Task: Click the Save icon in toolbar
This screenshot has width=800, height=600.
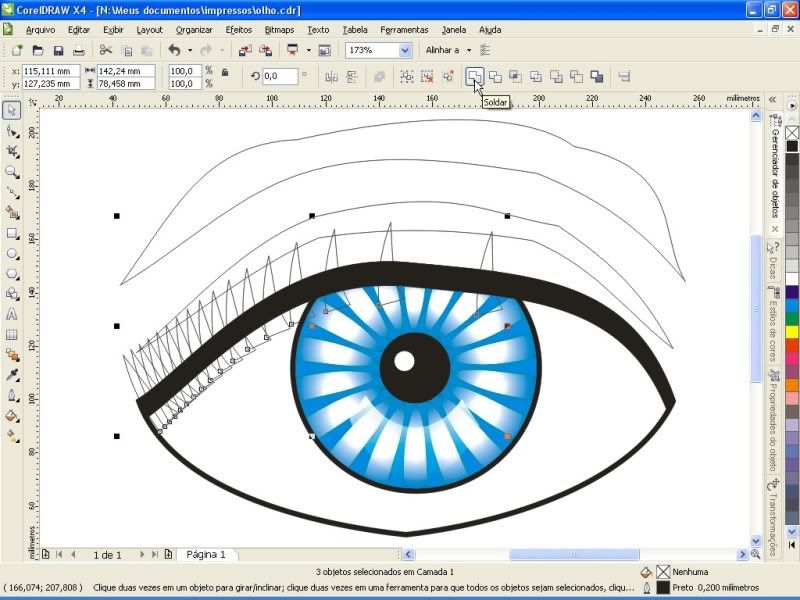Action: tap(58, 50)
